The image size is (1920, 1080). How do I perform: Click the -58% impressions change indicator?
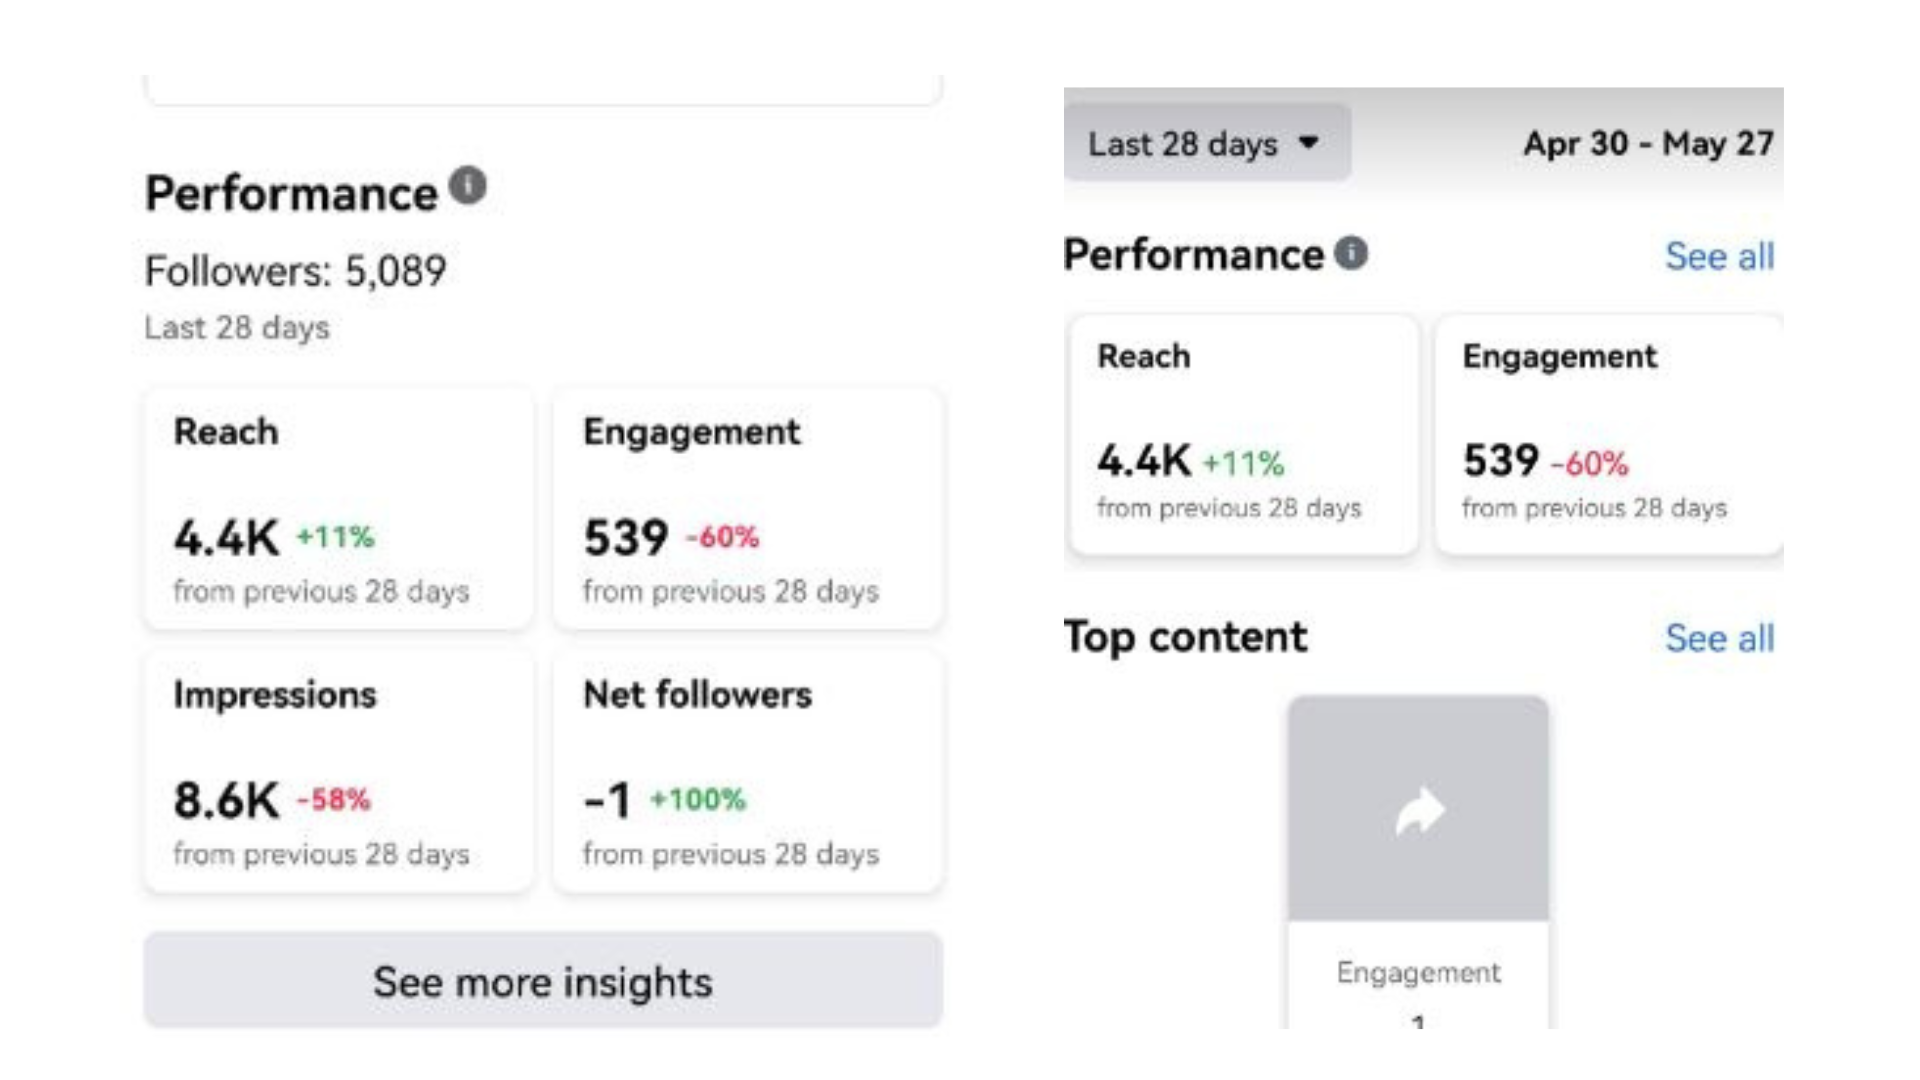(x=333, y=800)
